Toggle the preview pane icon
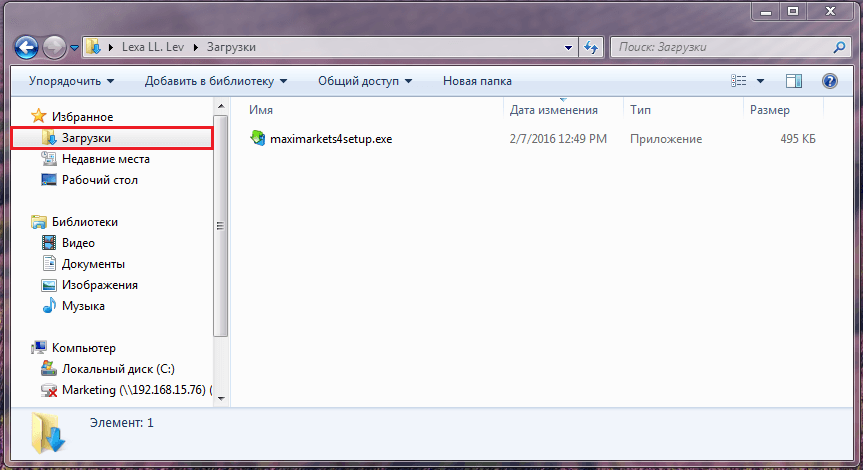 click(794, 81)
